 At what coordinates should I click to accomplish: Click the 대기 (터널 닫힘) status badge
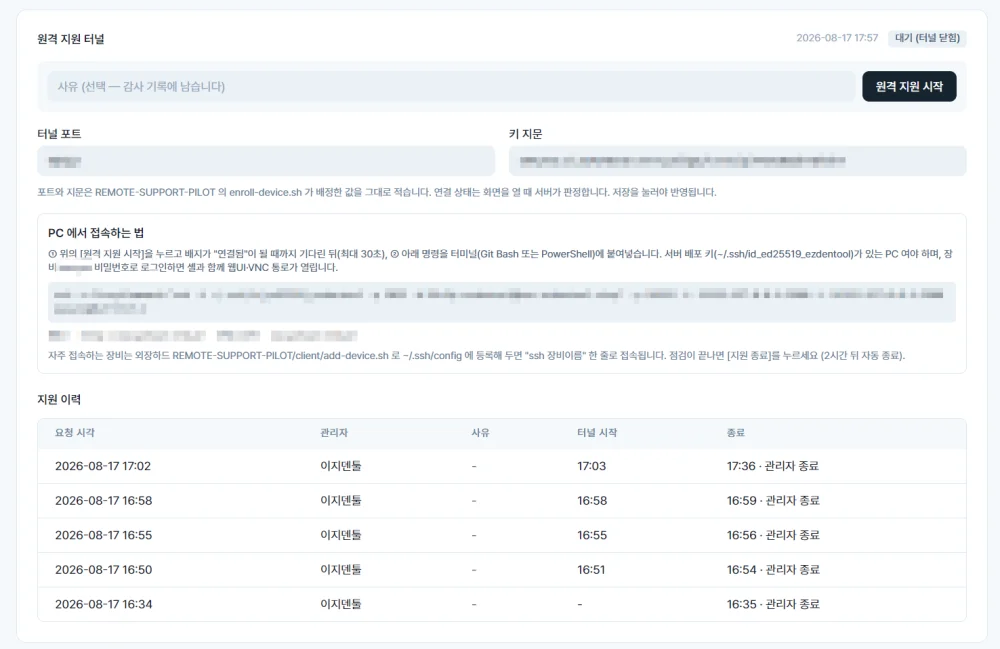click(927, 38)
